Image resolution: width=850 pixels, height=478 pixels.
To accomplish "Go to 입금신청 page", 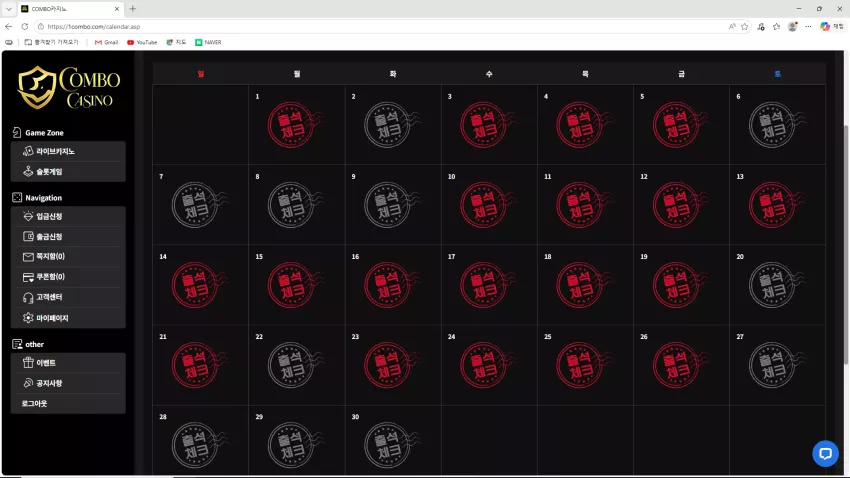I will pos(68,216).
